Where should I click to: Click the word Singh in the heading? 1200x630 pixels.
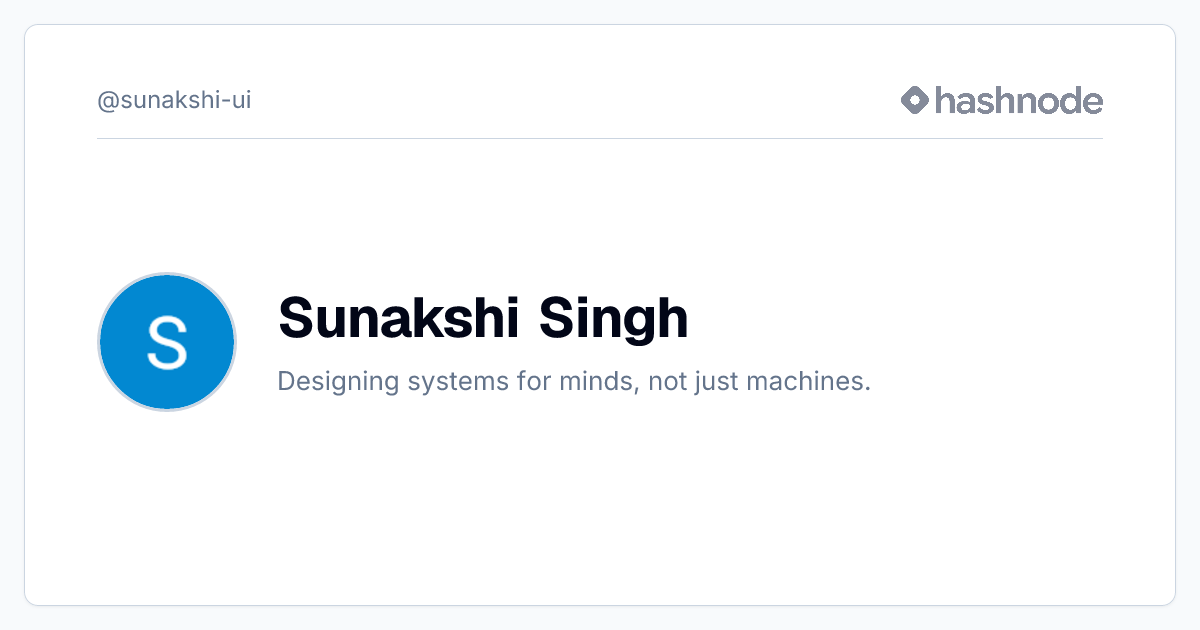(614, 320)
